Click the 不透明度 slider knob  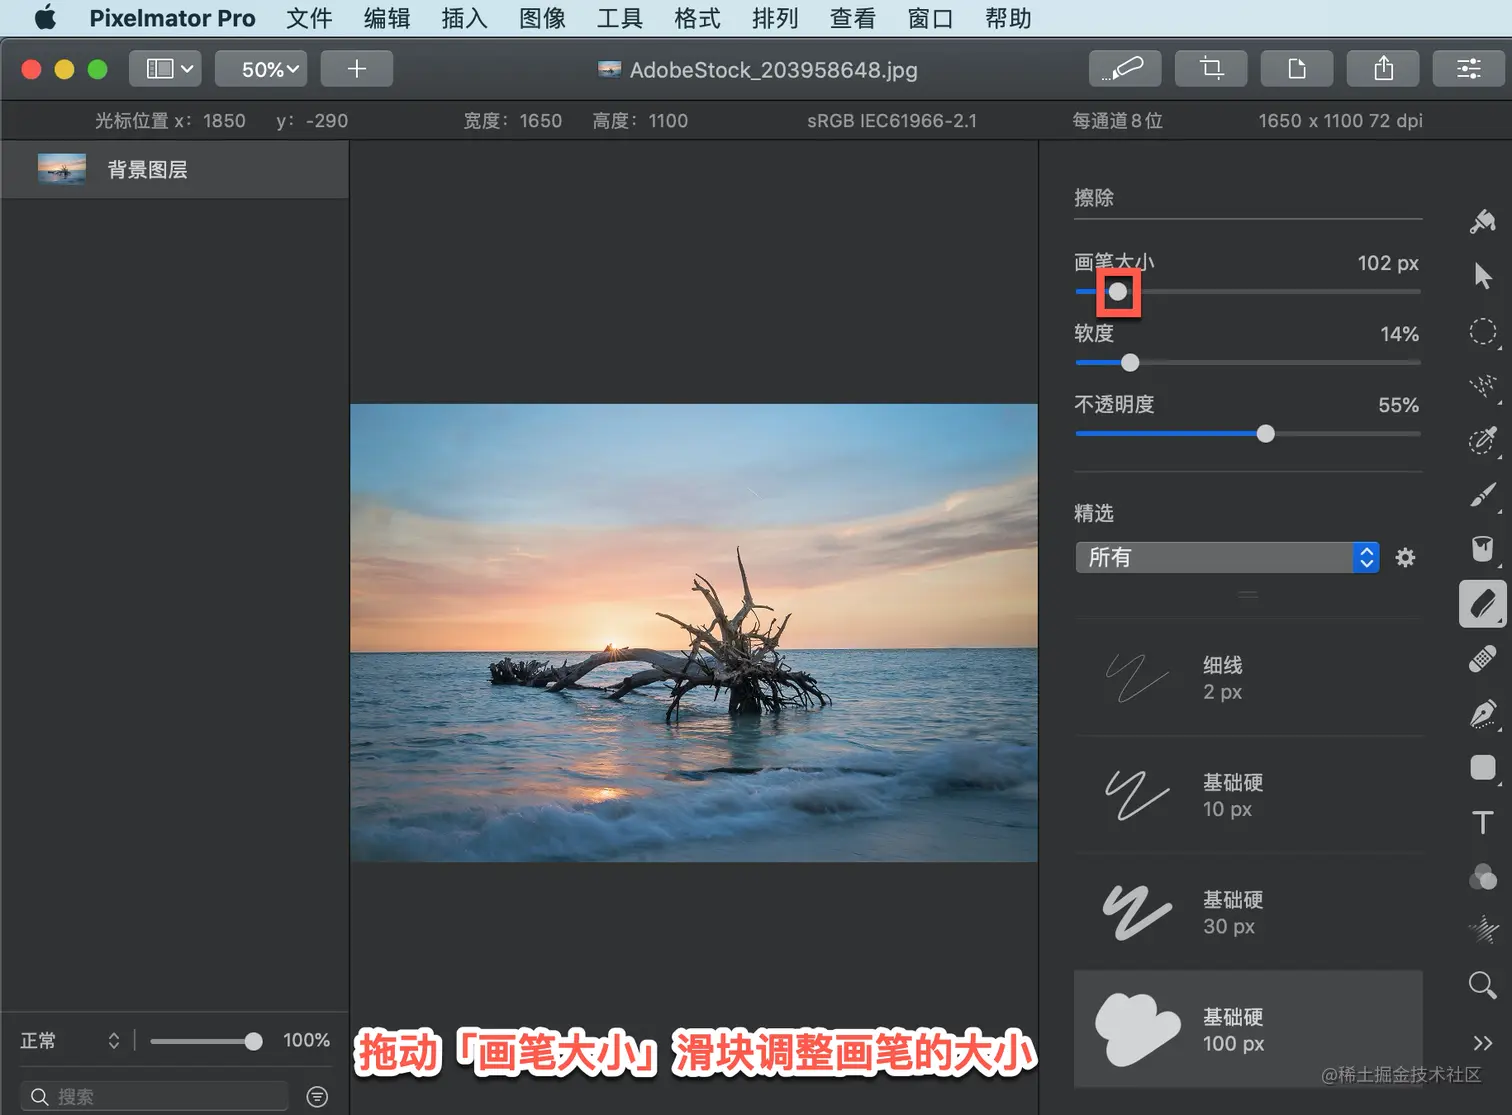tap(1266, 434)
